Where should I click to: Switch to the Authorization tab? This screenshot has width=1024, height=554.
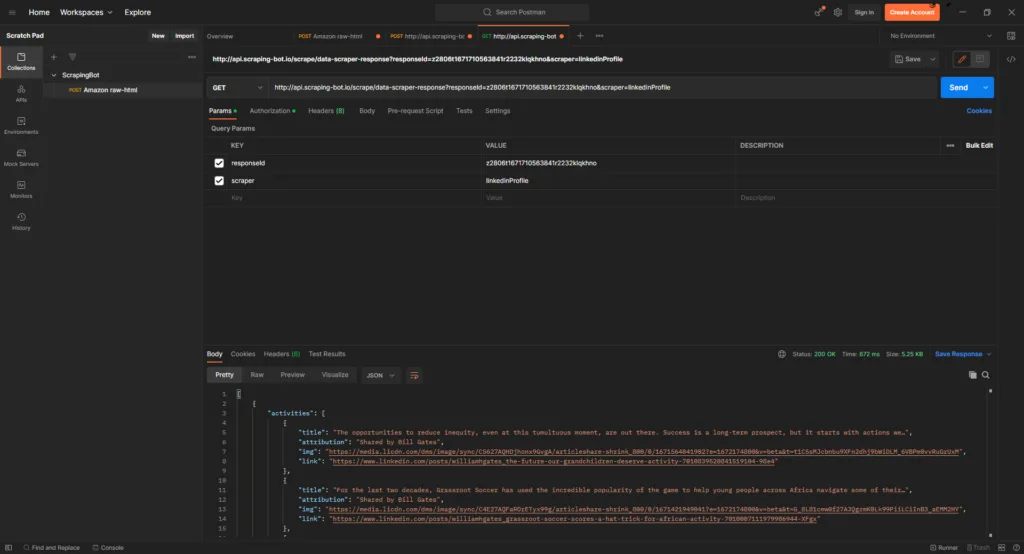tap(271, 111)
